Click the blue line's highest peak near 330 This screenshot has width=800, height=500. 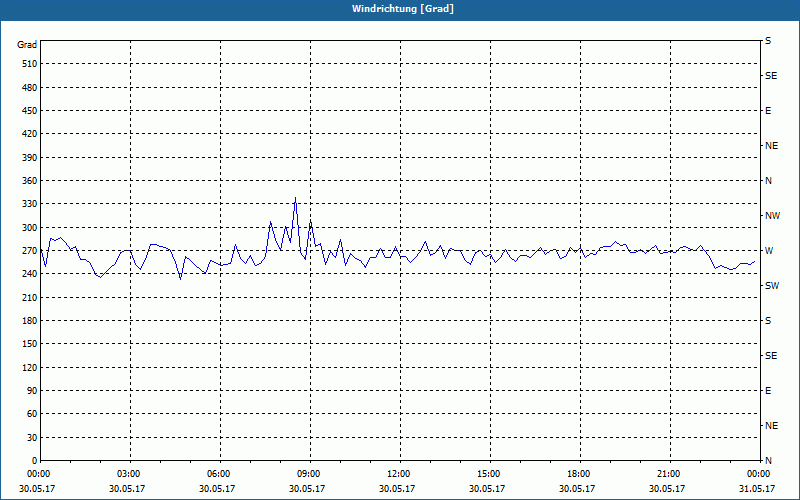295,197
